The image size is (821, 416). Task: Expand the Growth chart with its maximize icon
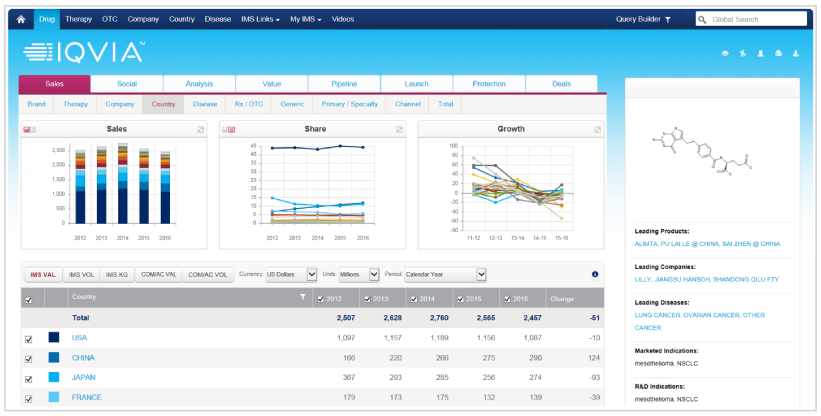(x=598, y=129)
